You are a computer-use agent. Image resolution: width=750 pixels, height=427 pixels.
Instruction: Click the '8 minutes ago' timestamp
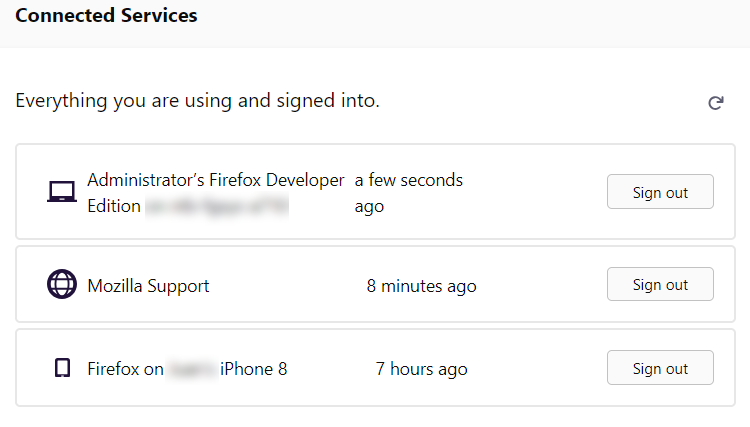pyautogui.click(x=421, y=286)
